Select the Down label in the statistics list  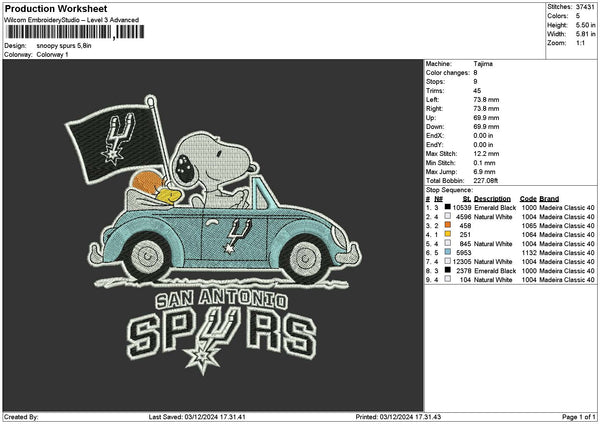(x=435, y=127)
